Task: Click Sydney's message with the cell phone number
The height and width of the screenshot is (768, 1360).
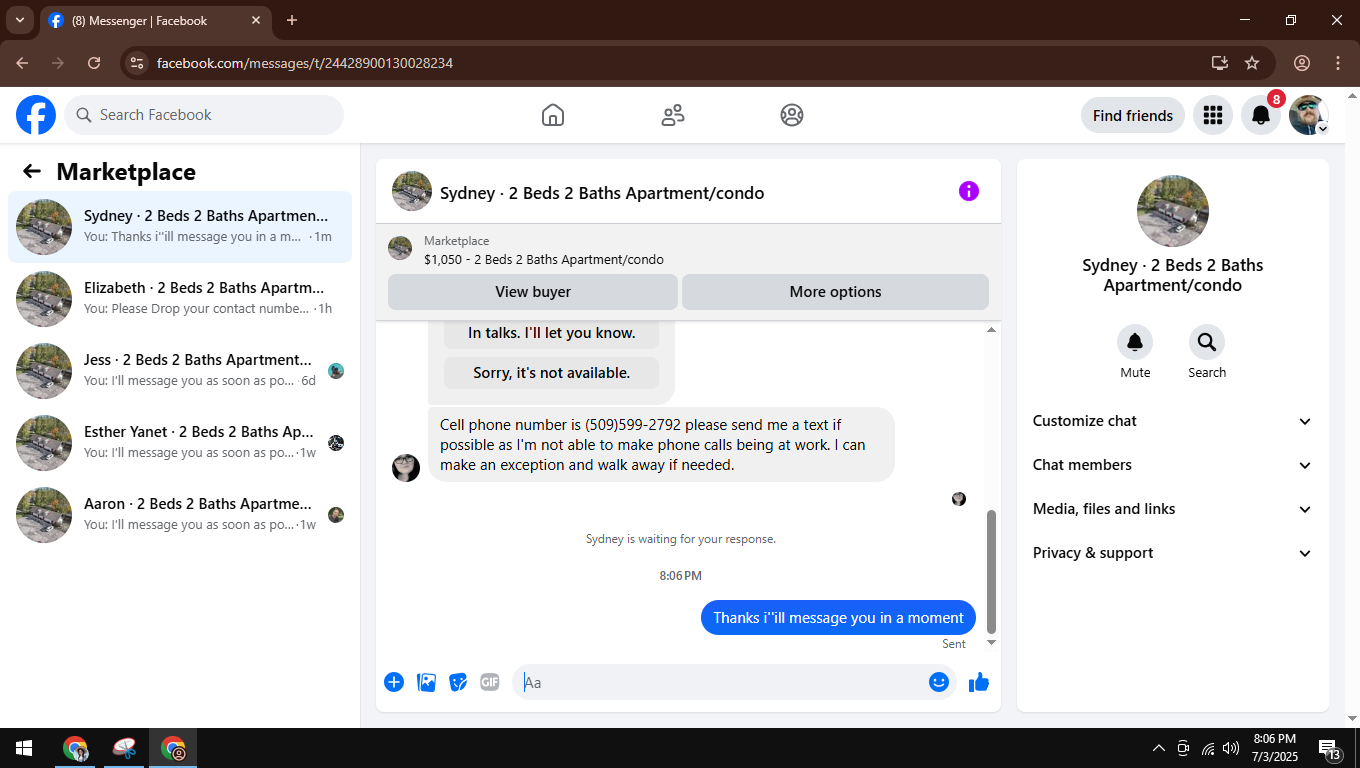Action: click(661, 444)
